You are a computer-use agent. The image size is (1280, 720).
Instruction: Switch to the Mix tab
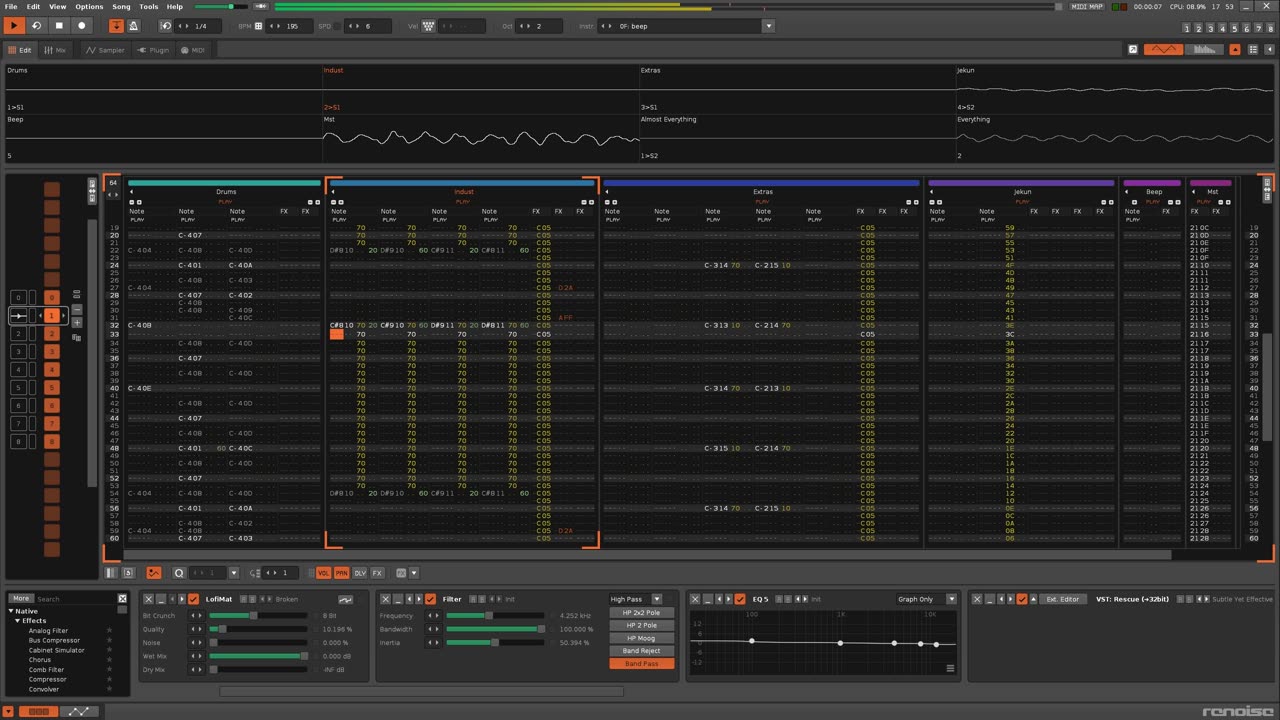55,49
